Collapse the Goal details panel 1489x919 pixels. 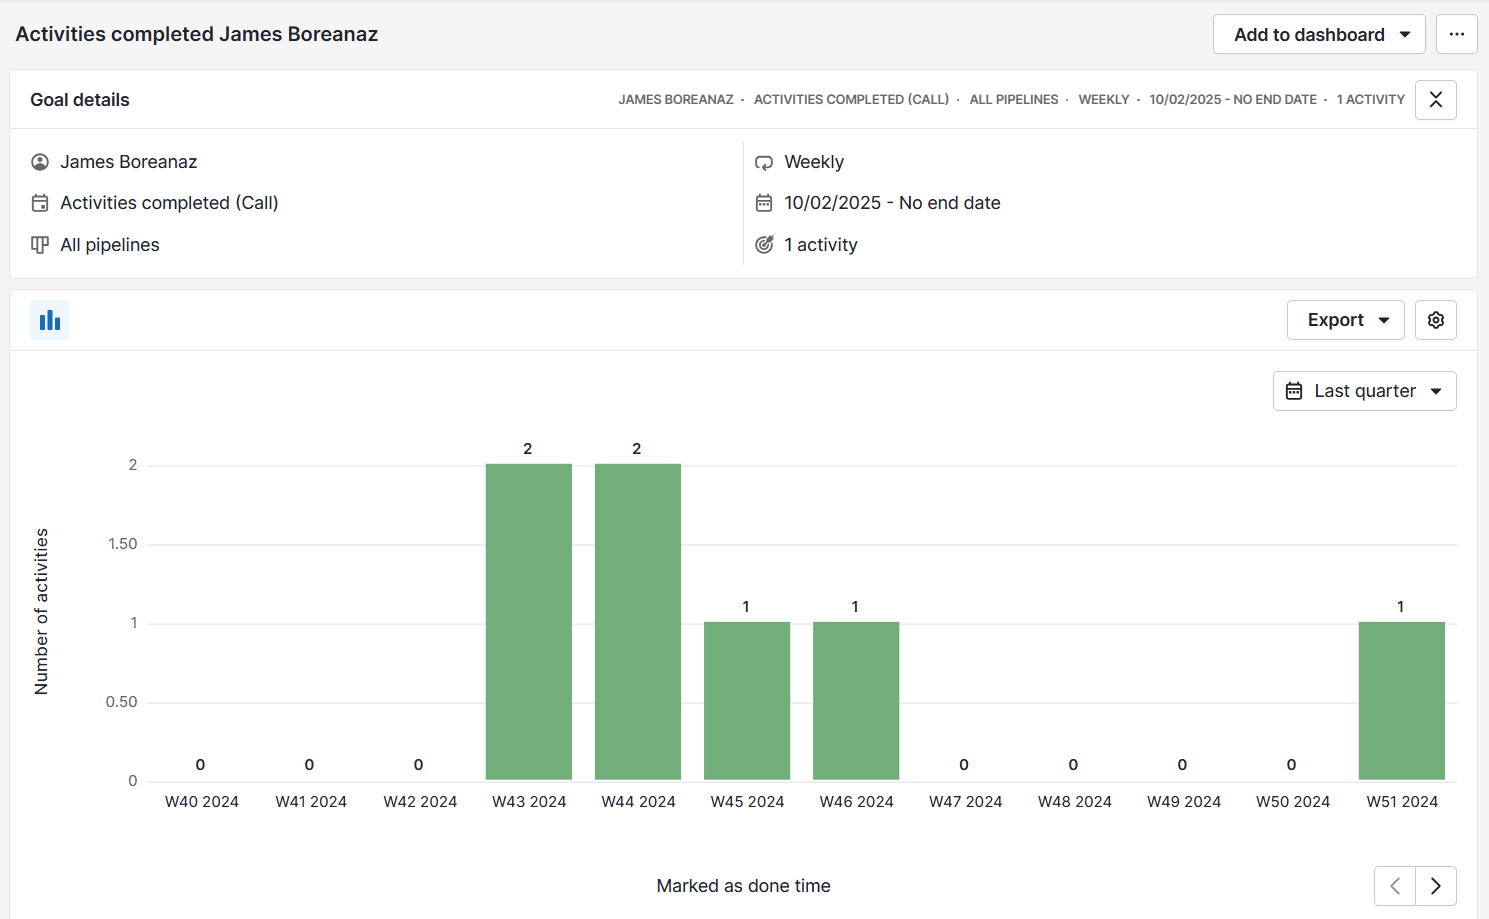coord(1435,99)
